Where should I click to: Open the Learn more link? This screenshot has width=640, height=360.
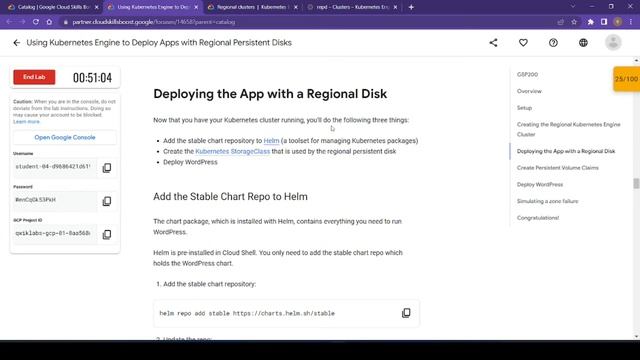tap(26, 122)
